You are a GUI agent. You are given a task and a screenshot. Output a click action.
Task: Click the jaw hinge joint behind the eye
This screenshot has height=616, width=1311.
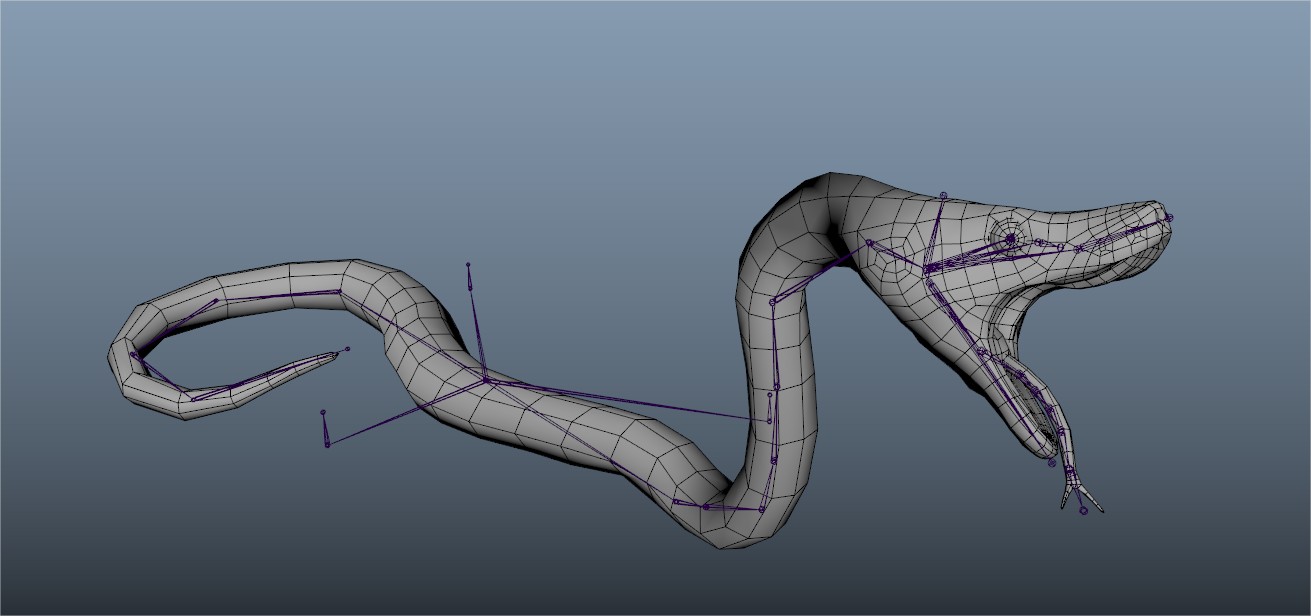[x=927, y=269]
